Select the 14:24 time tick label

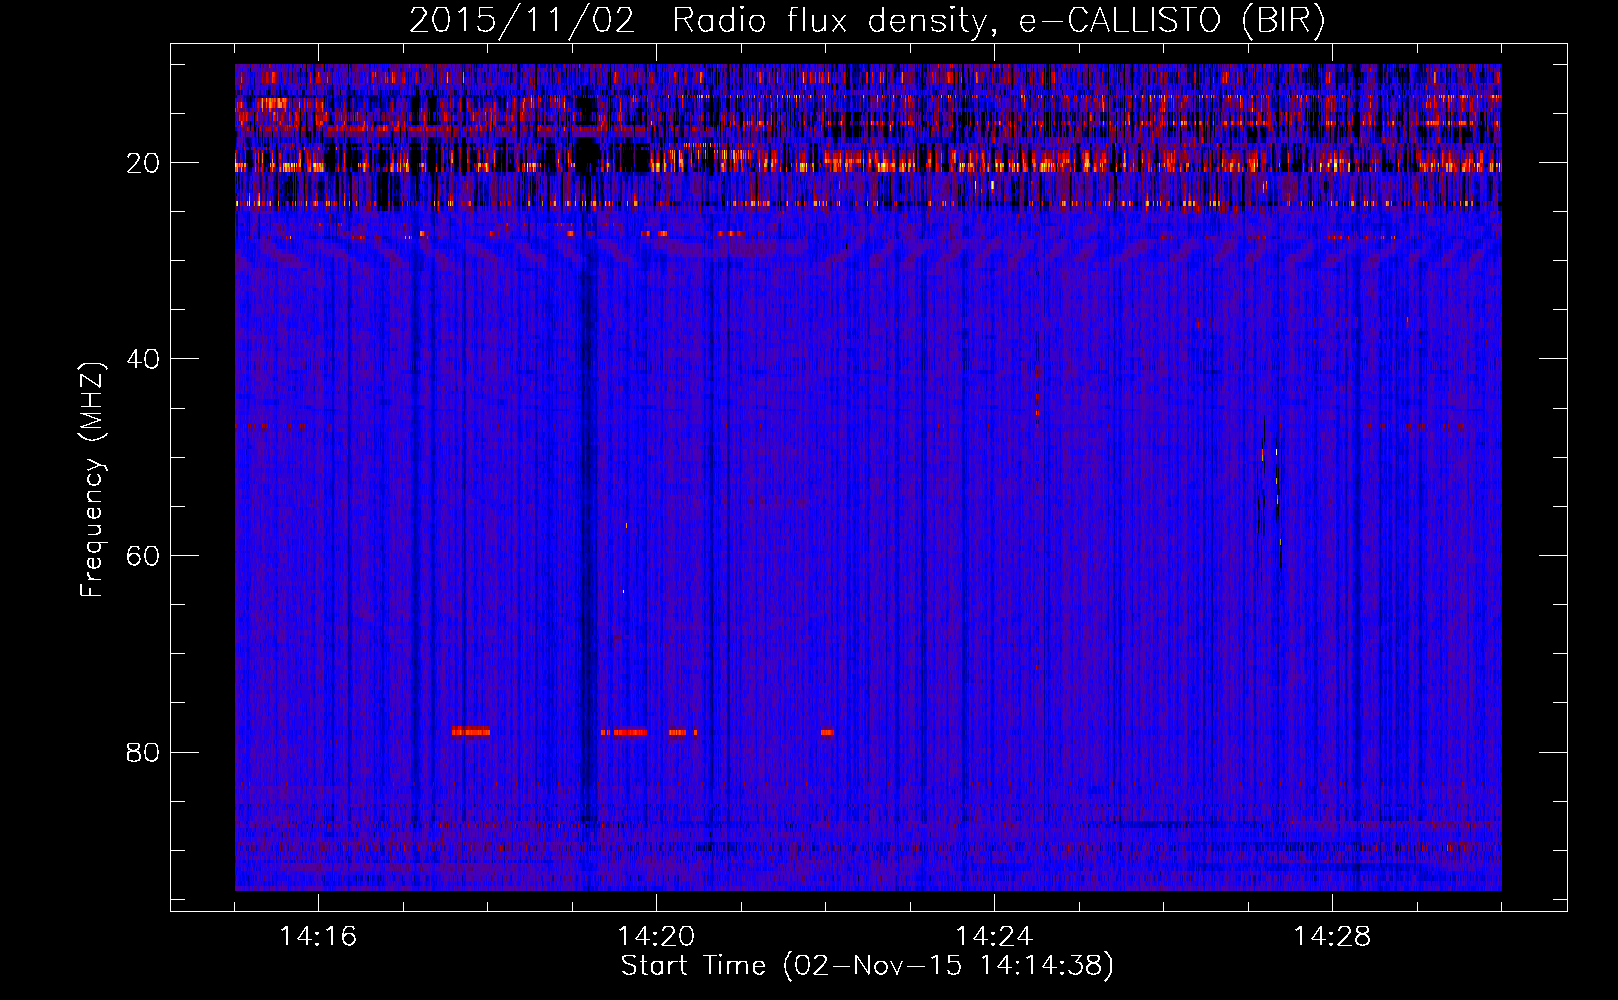coord(994,937)
